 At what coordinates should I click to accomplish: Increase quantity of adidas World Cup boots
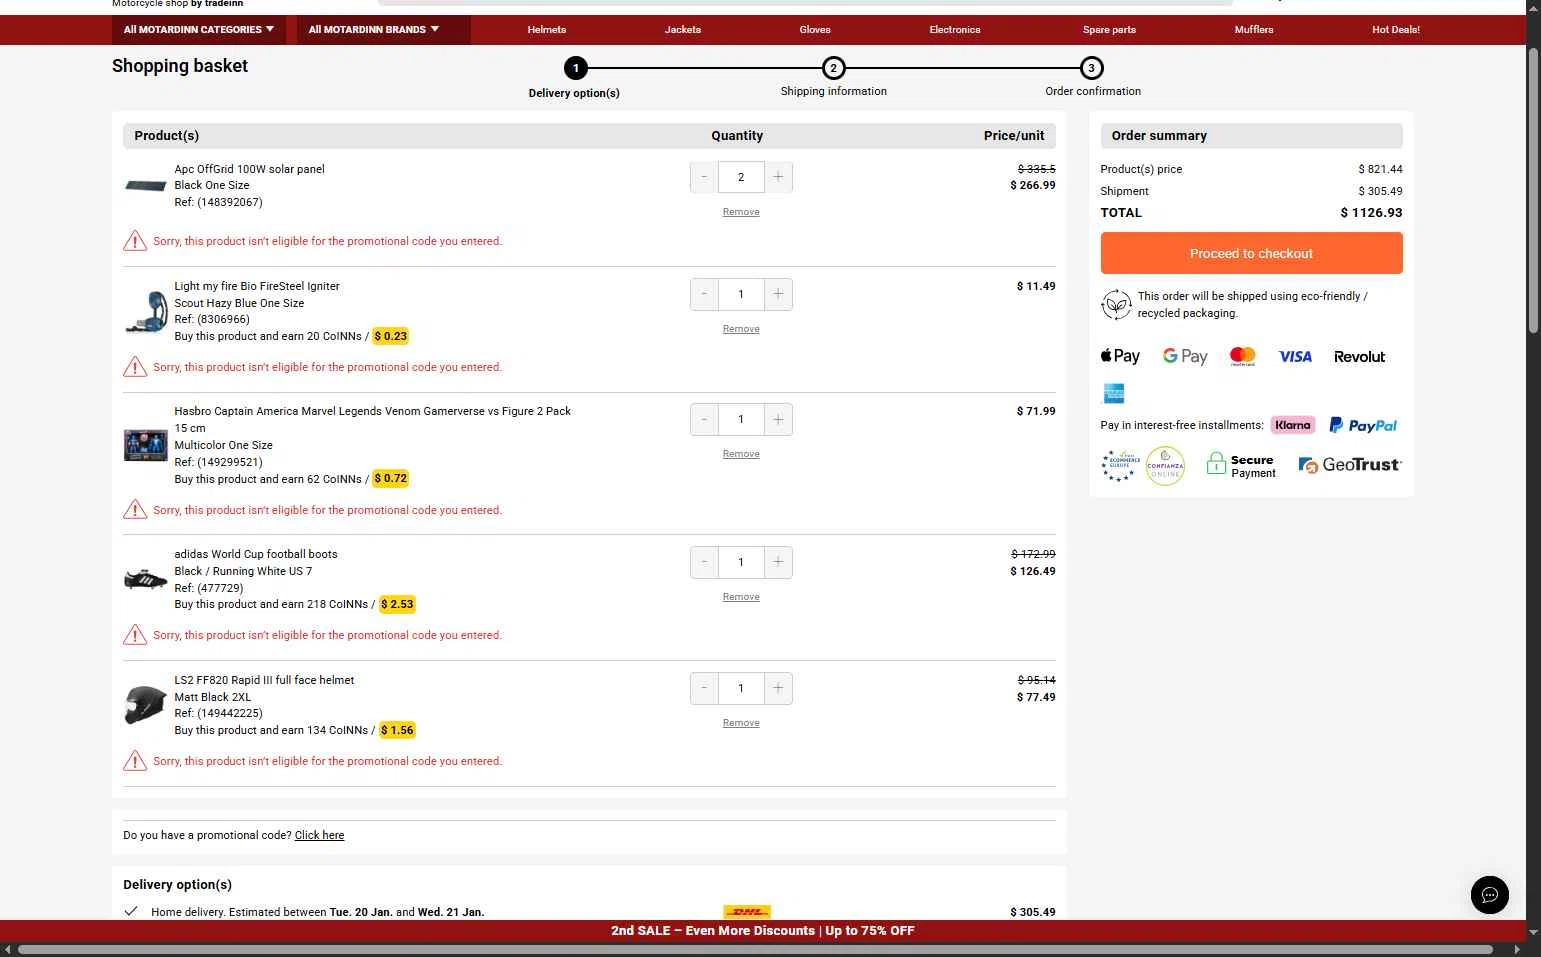point(778,562)
